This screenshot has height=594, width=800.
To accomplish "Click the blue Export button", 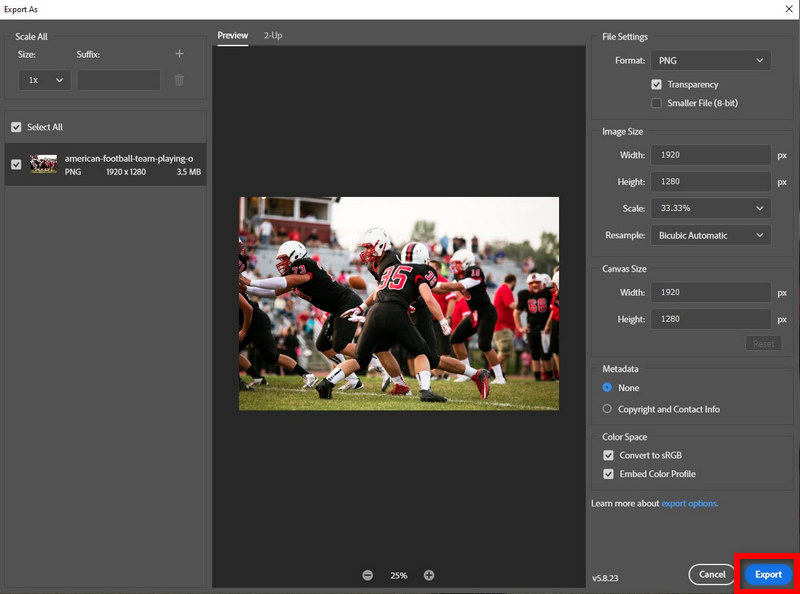I will point(768,574).
